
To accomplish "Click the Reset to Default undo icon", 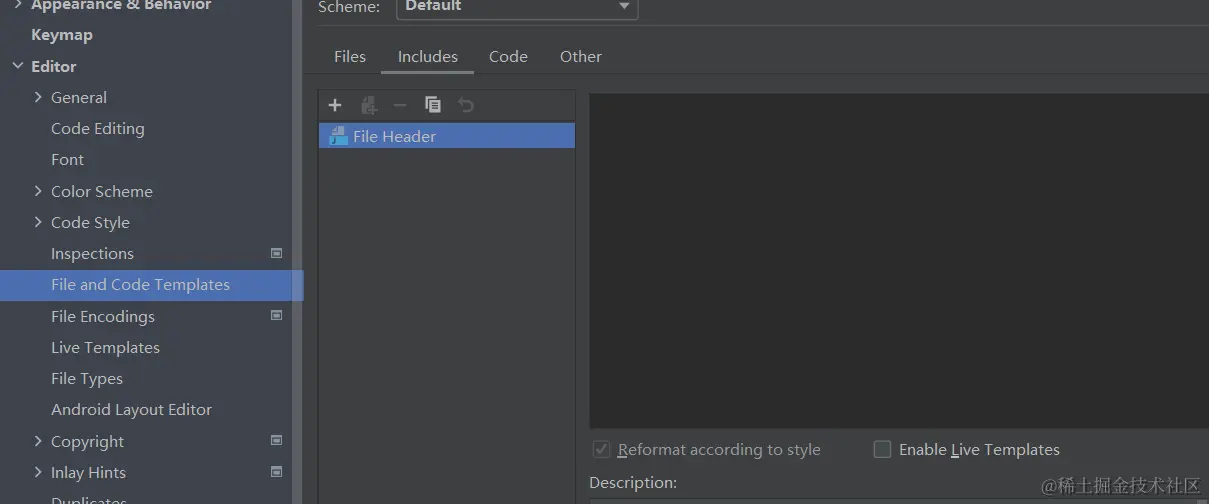I will (465, 105).
